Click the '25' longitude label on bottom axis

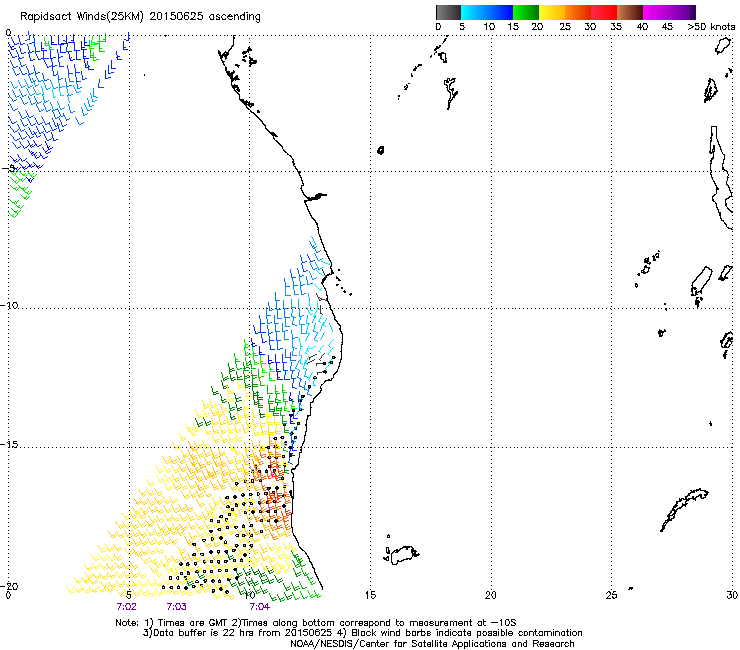[611, 595]
